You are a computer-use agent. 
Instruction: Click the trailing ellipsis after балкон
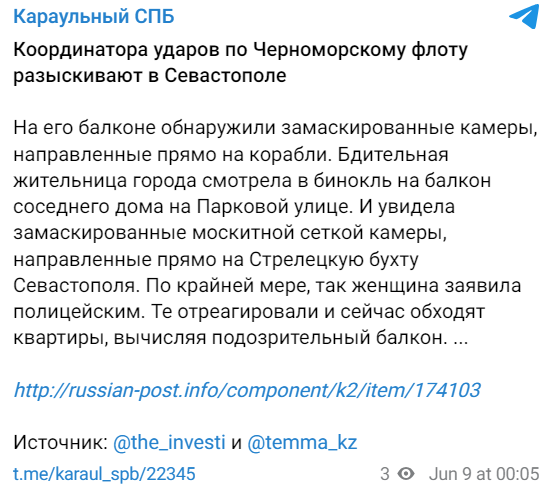pos(461,338)
